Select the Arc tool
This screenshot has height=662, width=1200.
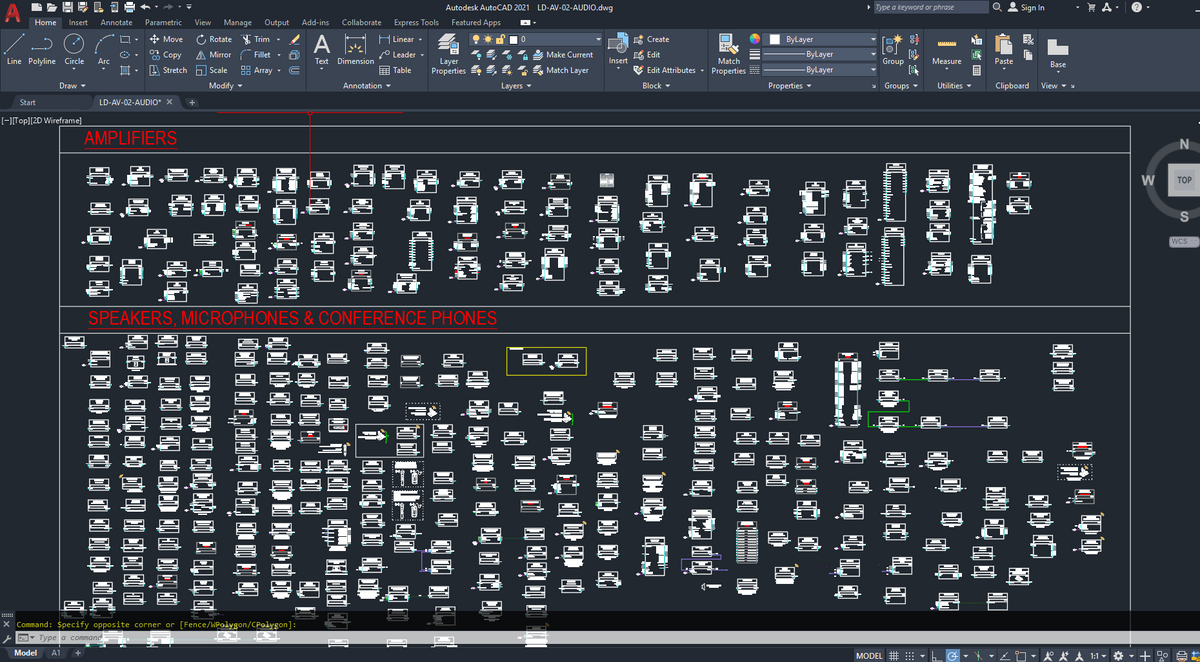coord(104,50)
